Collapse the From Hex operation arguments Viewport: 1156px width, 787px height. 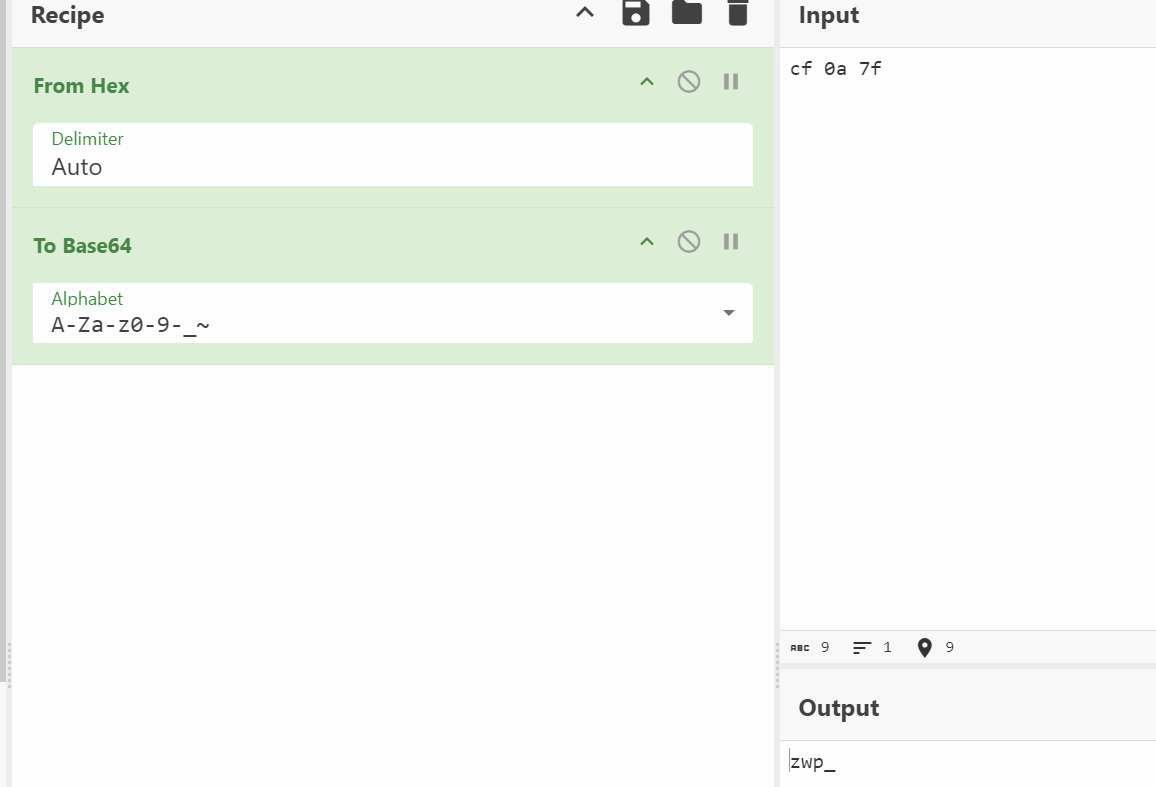[x=647, y=82]
